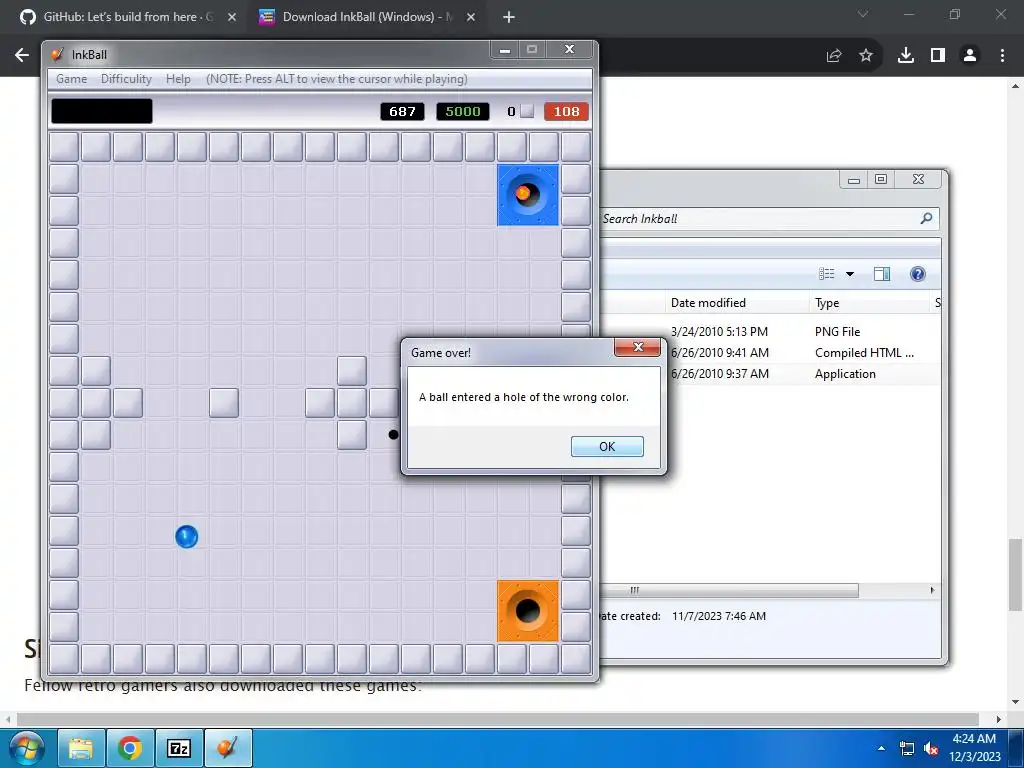Click the red 108 timer
The height and width of the screenshot is (768, 1024).
pos(566,112)
